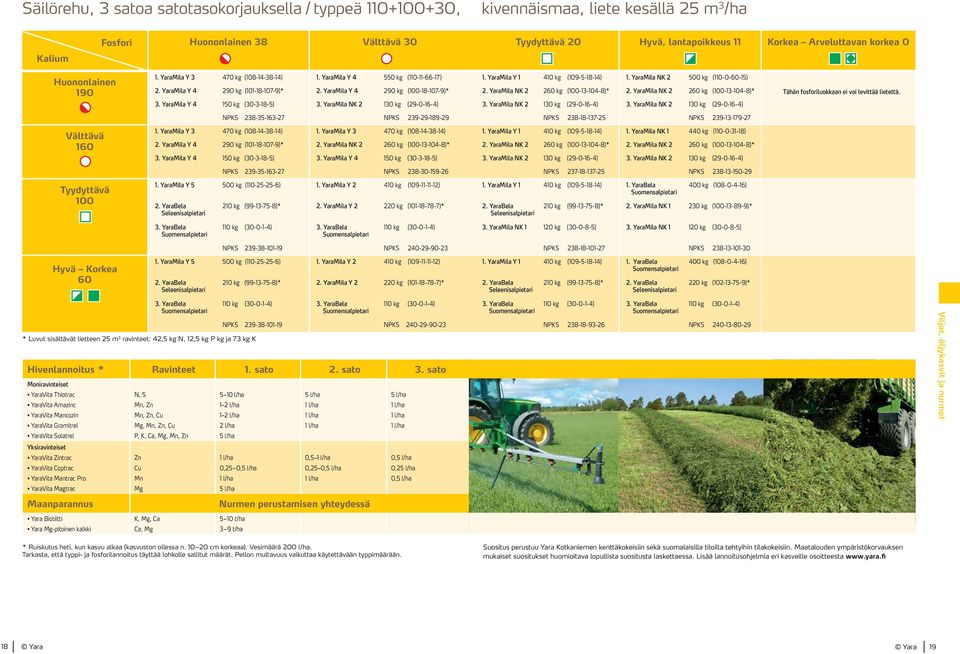Click the half-green square under Hyvä – Korkea 60
Screen dimensions: 960x654
point(77,296)
